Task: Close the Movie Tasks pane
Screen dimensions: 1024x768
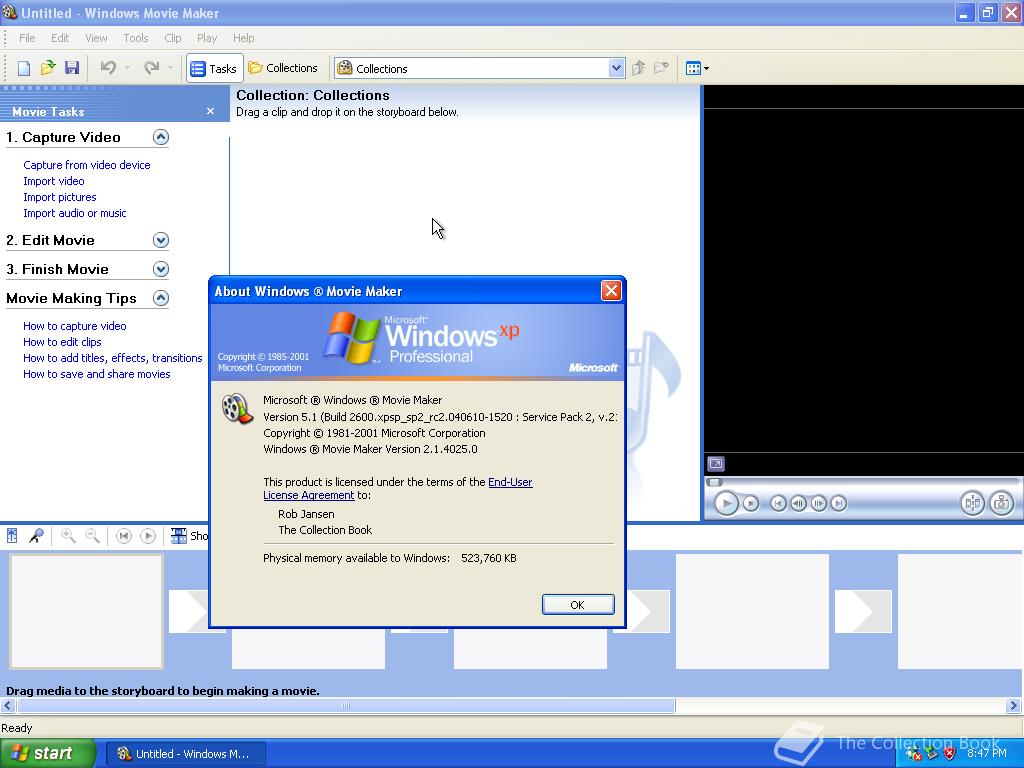Action: pos(210,111)
